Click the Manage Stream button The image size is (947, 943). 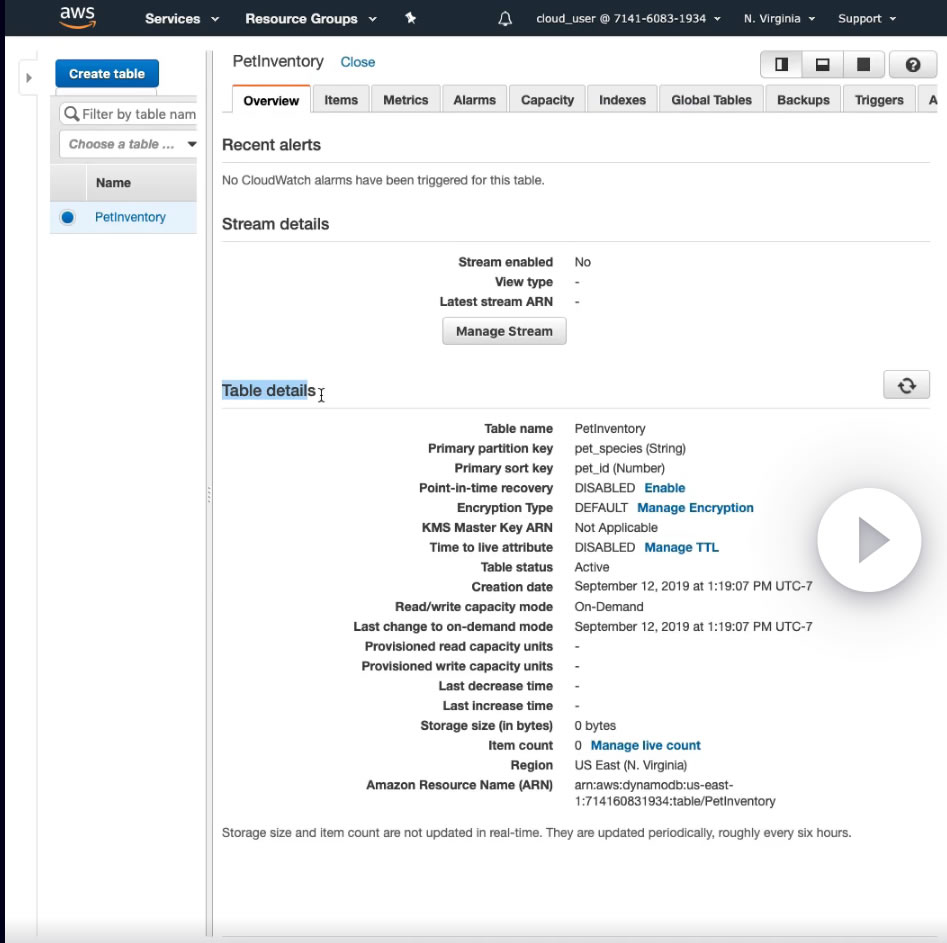[x=504, y=331]
